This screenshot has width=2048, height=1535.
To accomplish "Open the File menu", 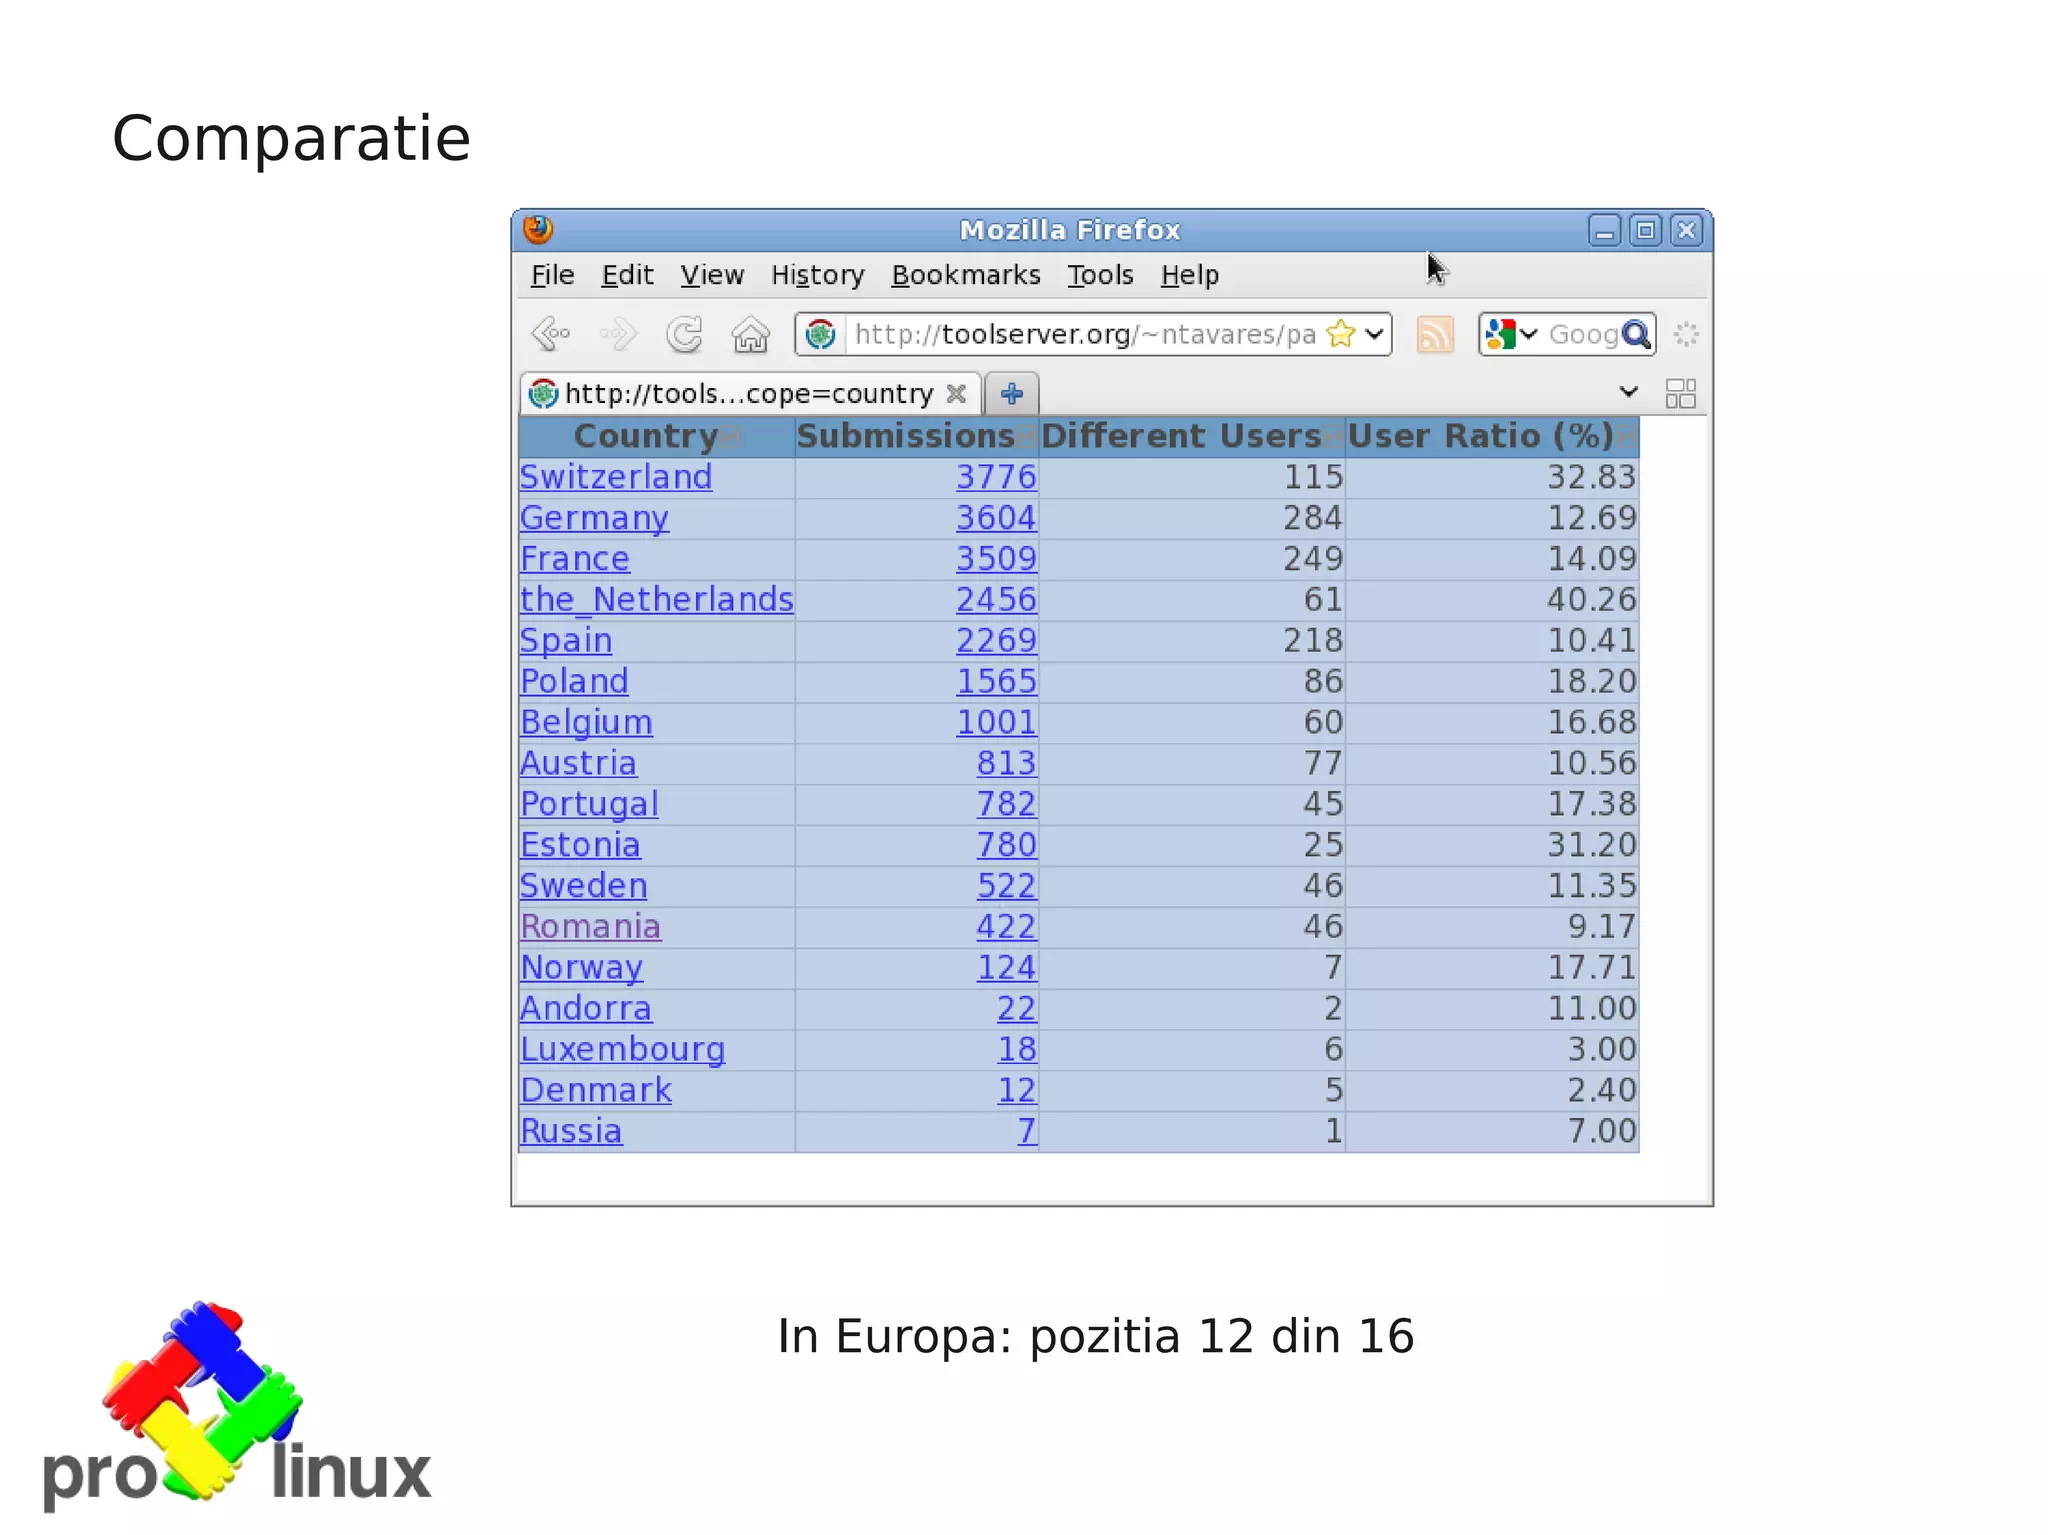I will click(552, 275).
